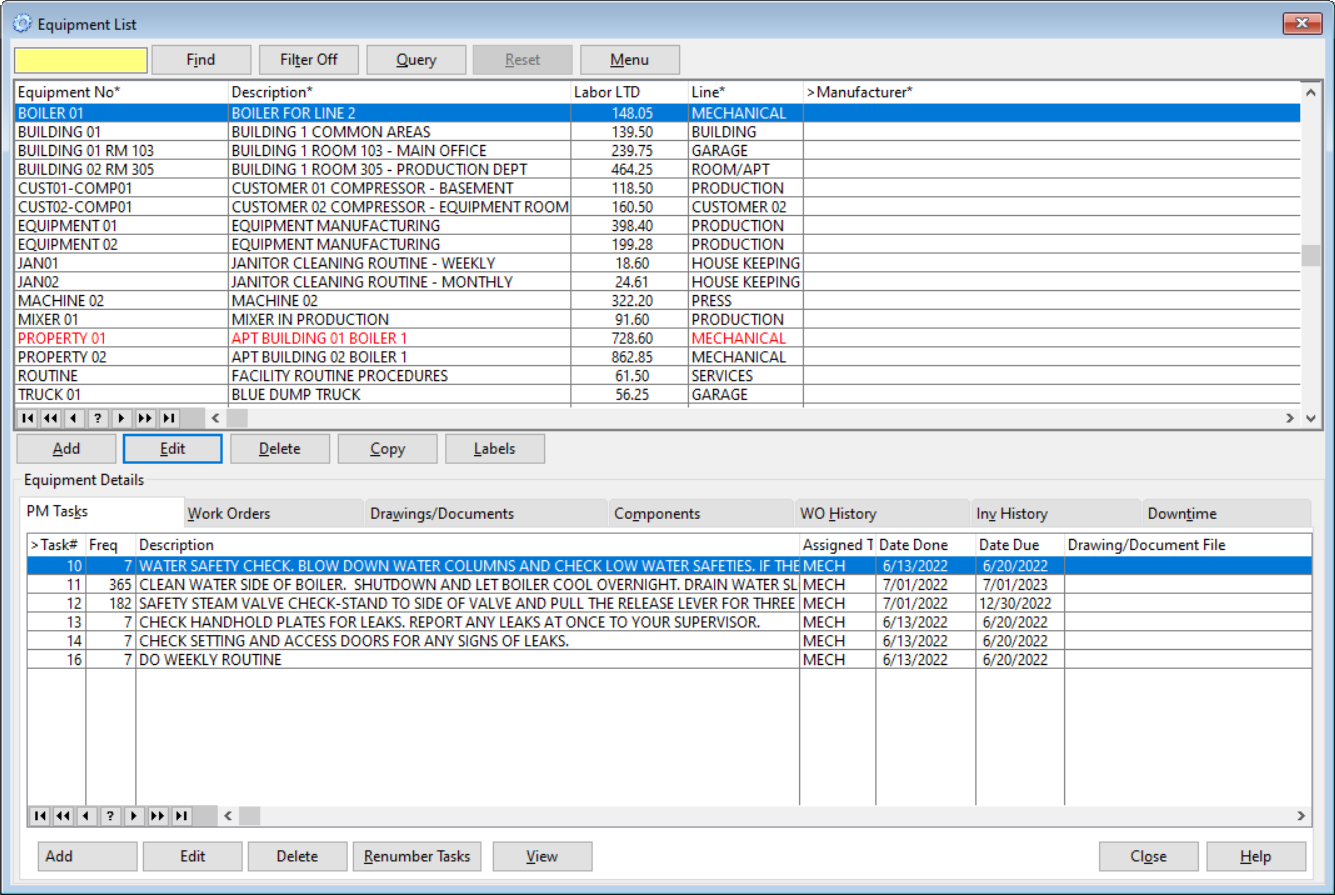The height and width of the screenshot is (895, 1335).
Task: Click the Copy button for equipment
Action: [x=387, y=448]
